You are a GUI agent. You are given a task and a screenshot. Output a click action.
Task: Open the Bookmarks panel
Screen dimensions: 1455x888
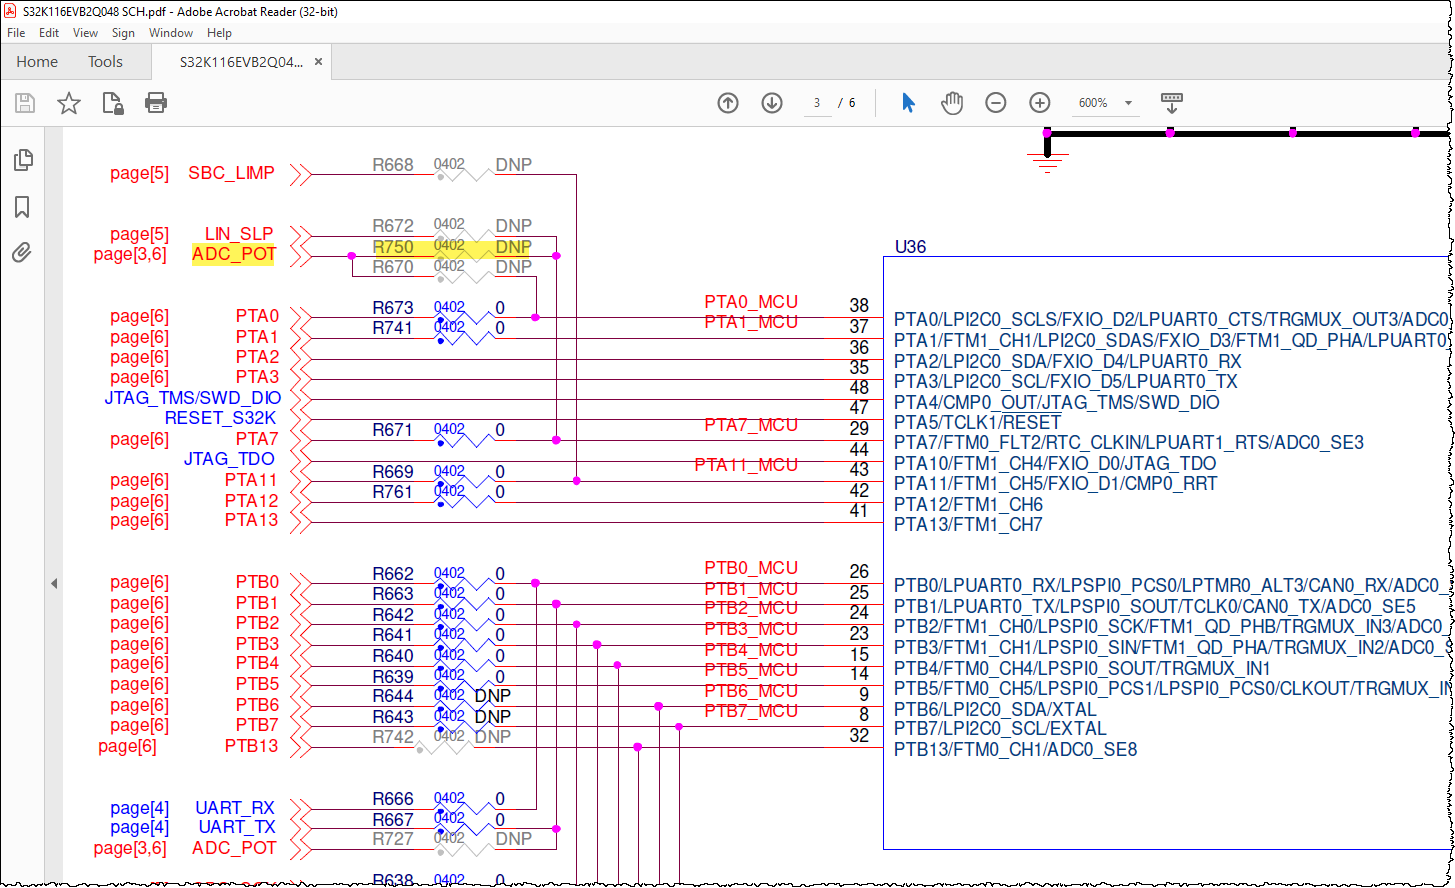[x=24, y=207]
